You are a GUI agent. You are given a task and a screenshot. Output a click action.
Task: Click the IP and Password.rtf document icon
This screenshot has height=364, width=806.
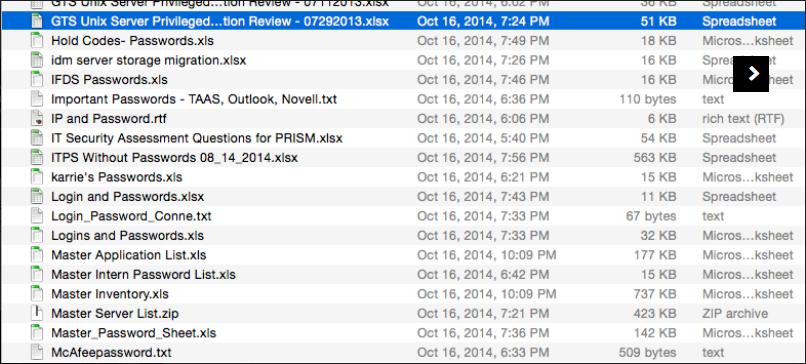[36, 119]
